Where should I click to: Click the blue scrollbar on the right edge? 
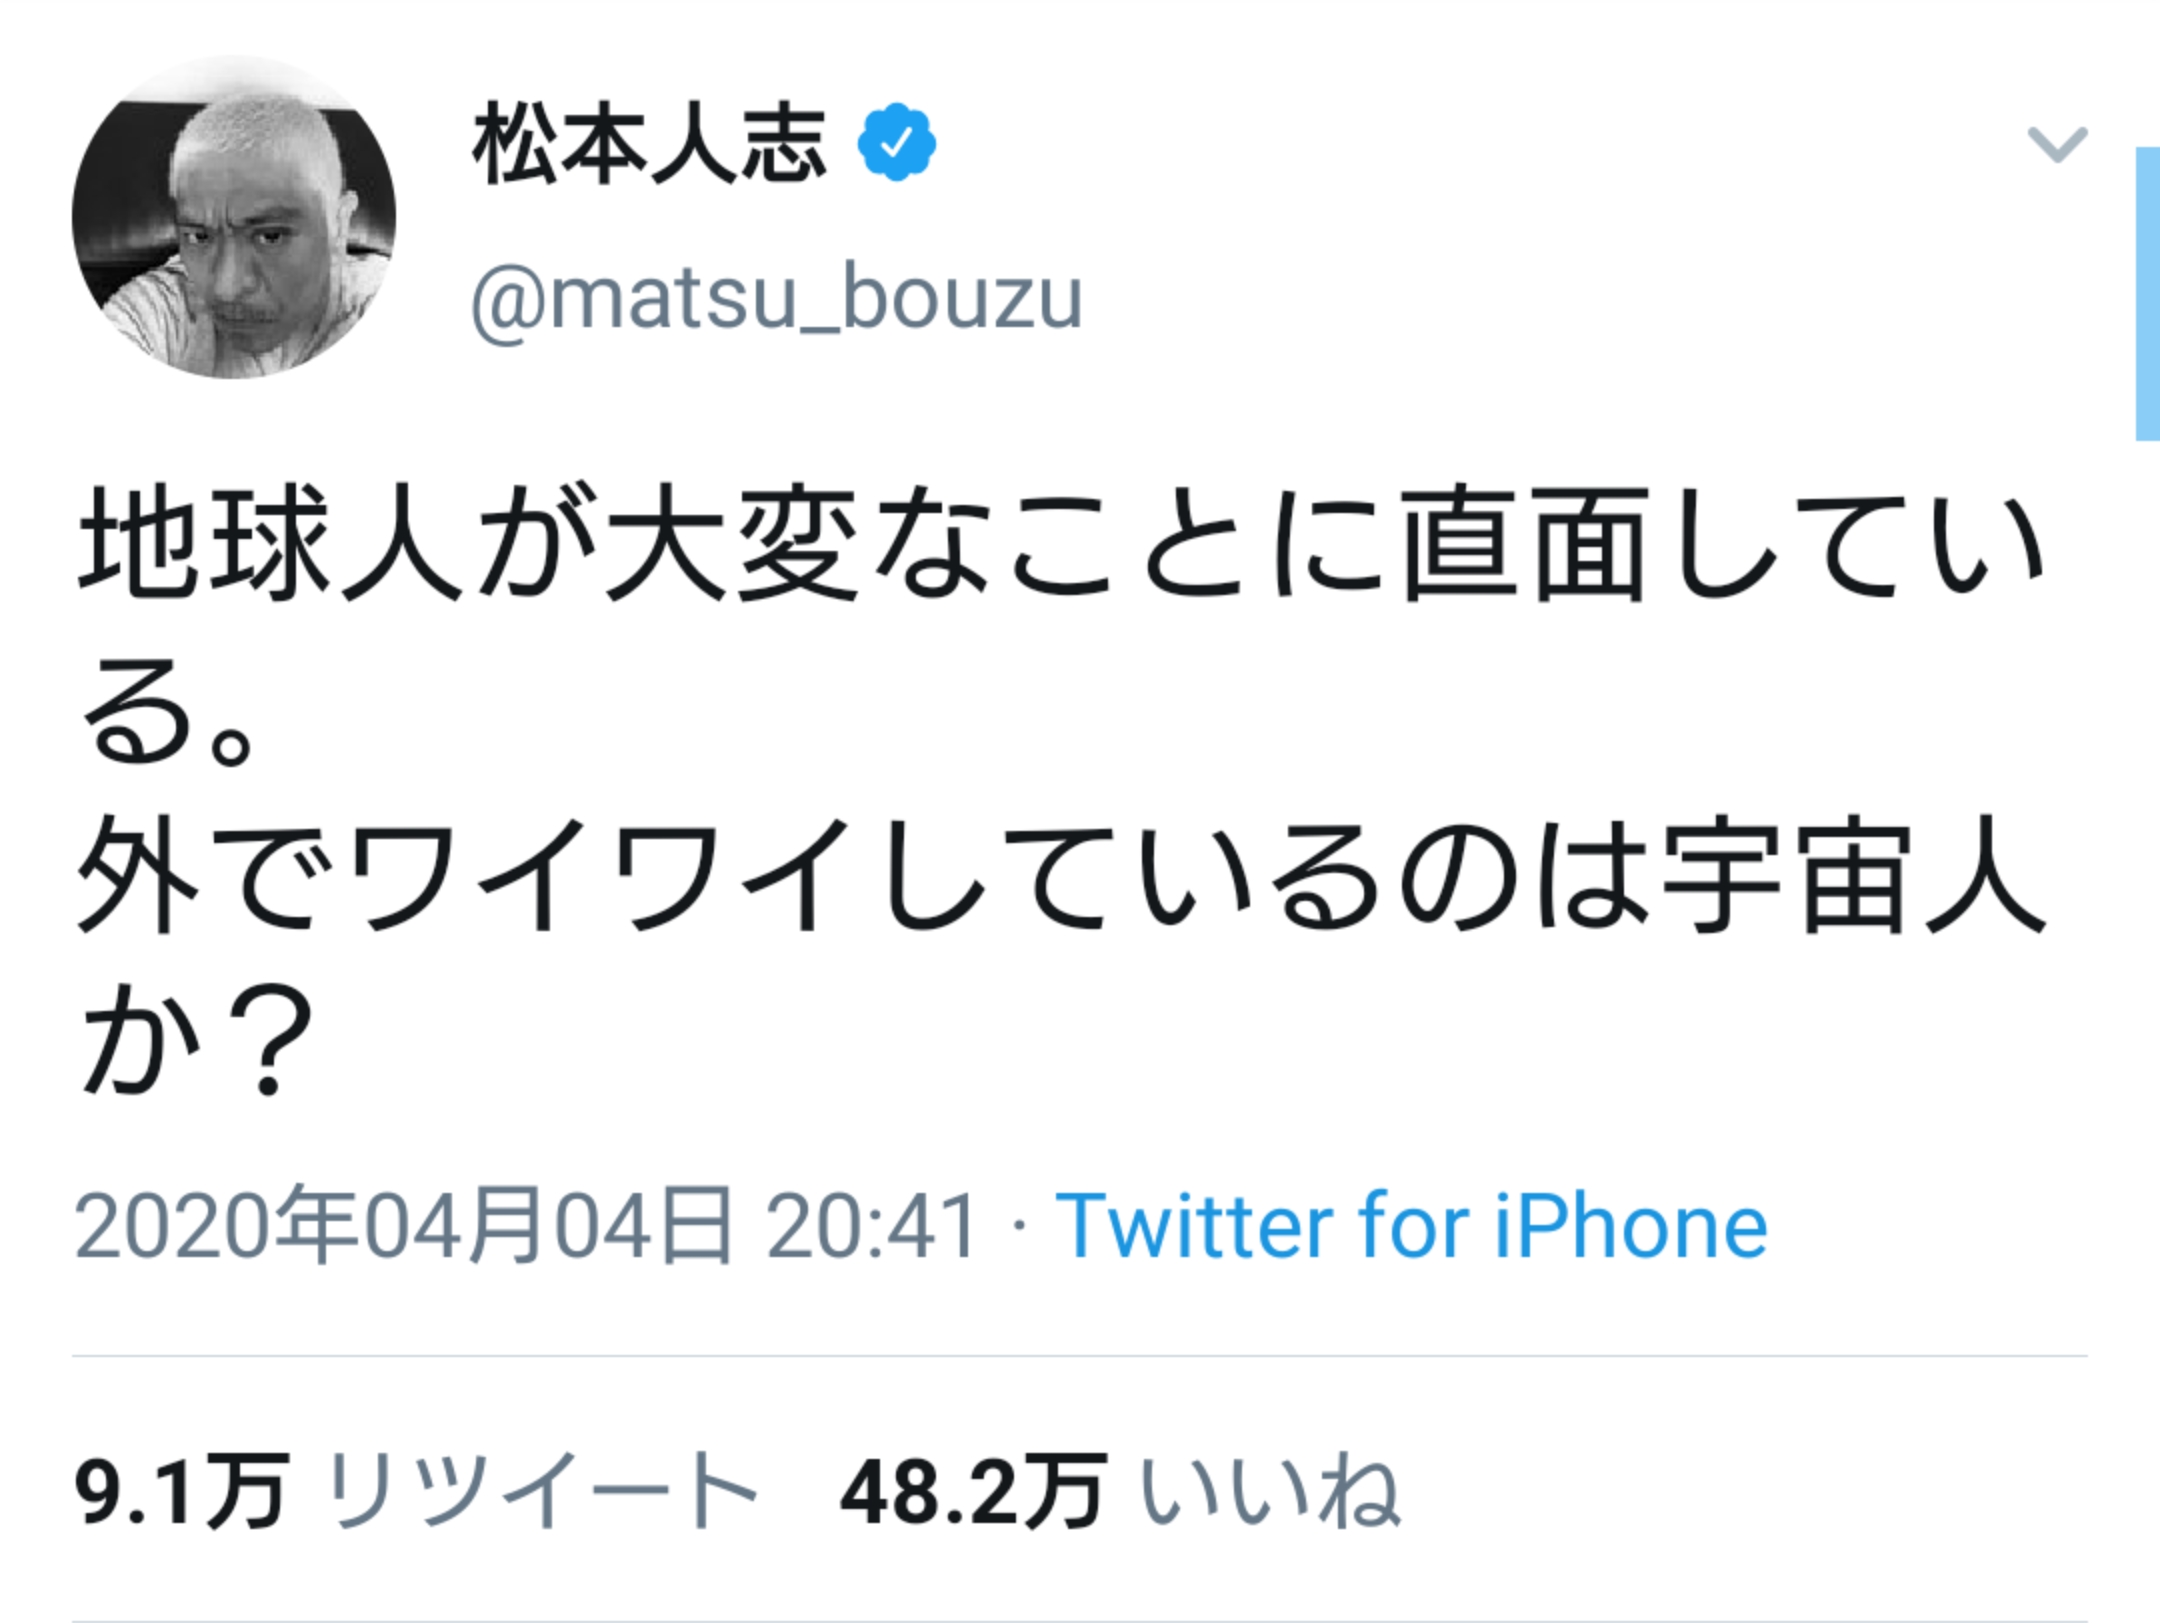click(x=2147, y=294)
